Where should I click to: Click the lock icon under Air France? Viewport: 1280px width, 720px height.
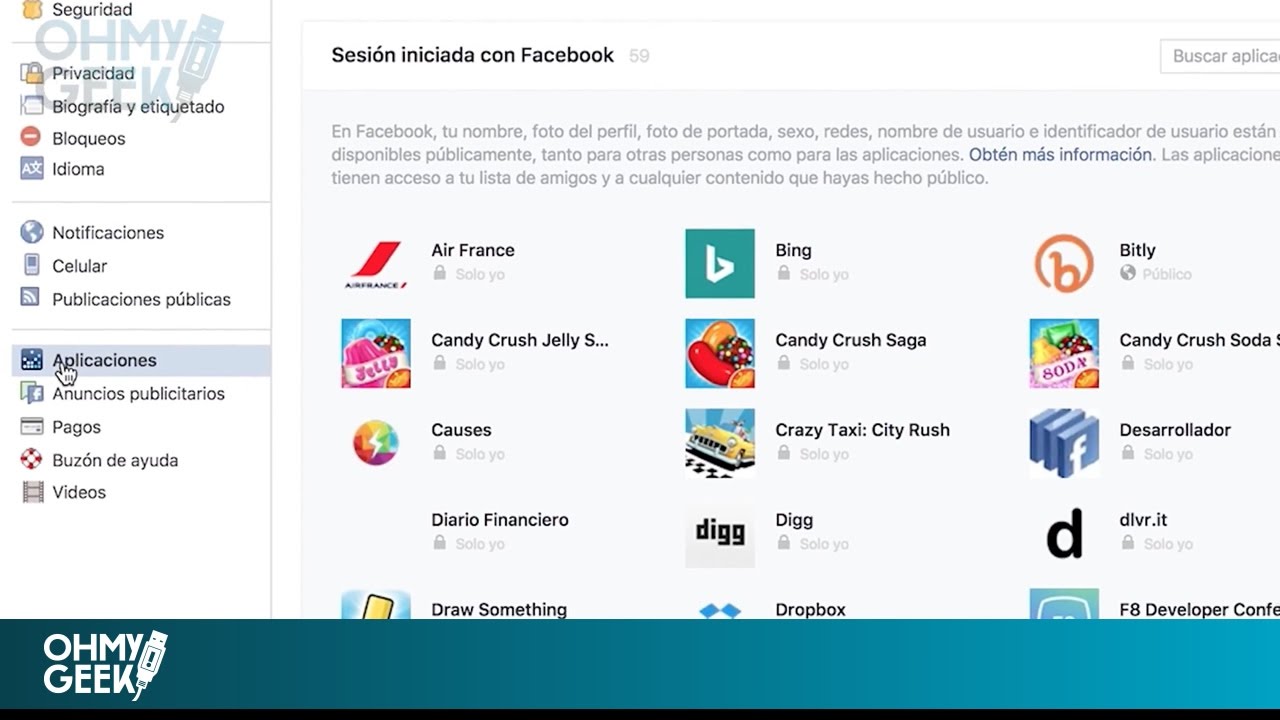(x=439, y=273)
